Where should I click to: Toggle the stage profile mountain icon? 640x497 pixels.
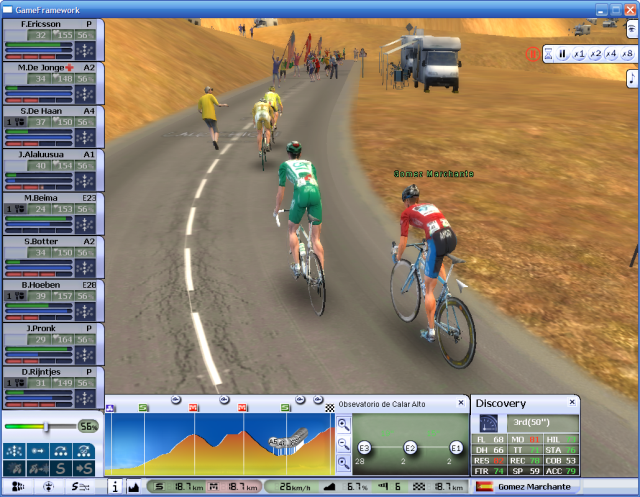click(x=134, y=487)
